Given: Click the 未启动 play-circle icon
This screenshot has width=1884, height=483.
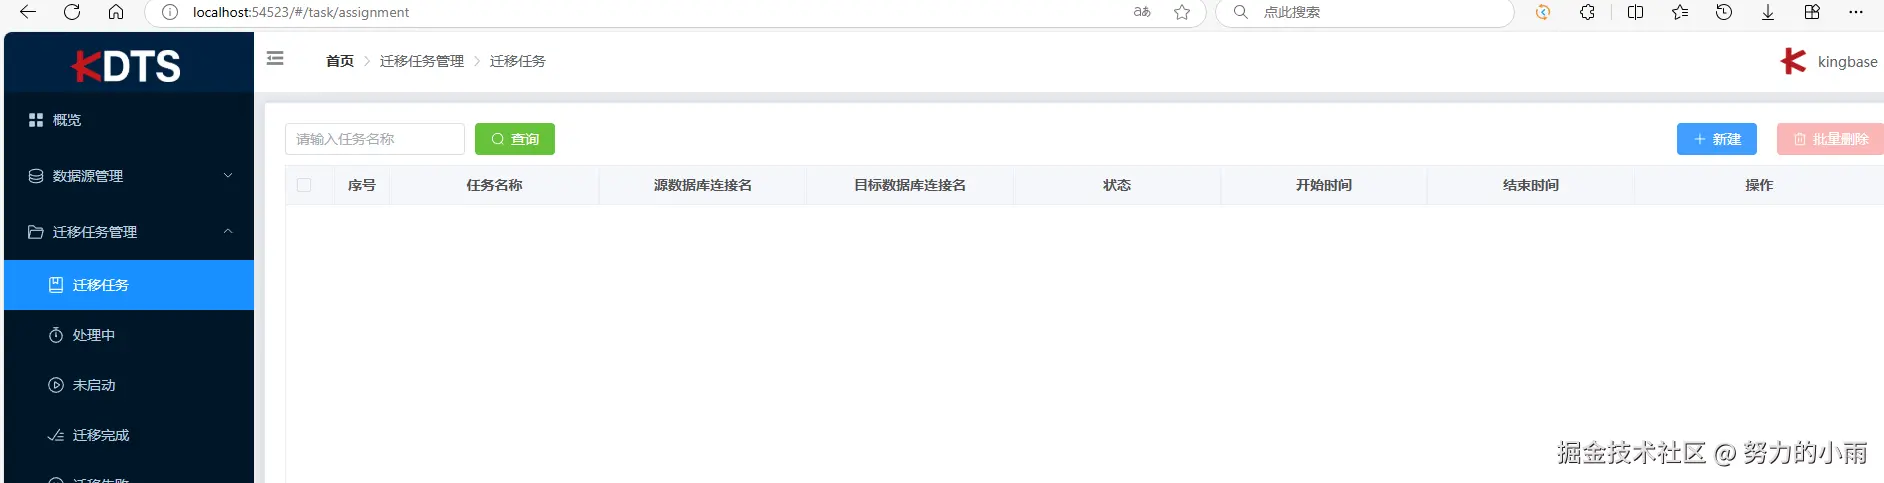Looking at the screenshot, I should coord(56,385).
